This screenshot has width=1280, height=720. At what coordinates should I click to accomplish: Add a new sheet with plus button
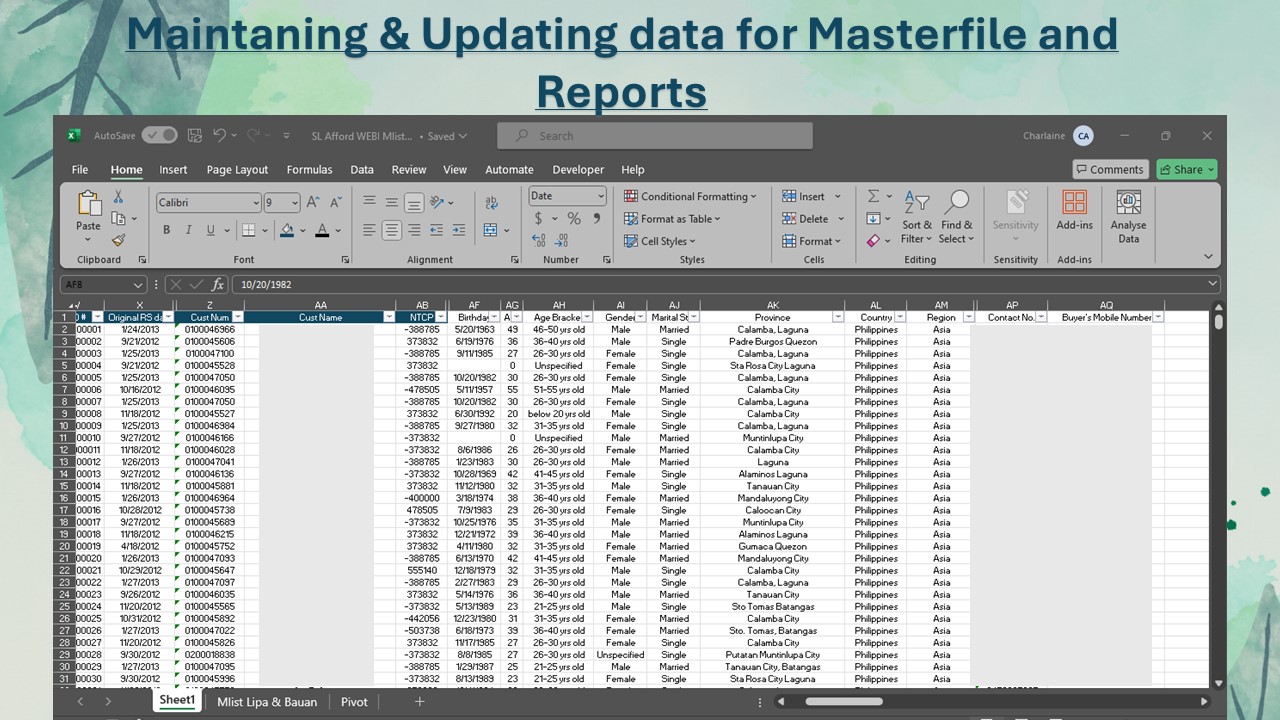(x=420, y=702)
